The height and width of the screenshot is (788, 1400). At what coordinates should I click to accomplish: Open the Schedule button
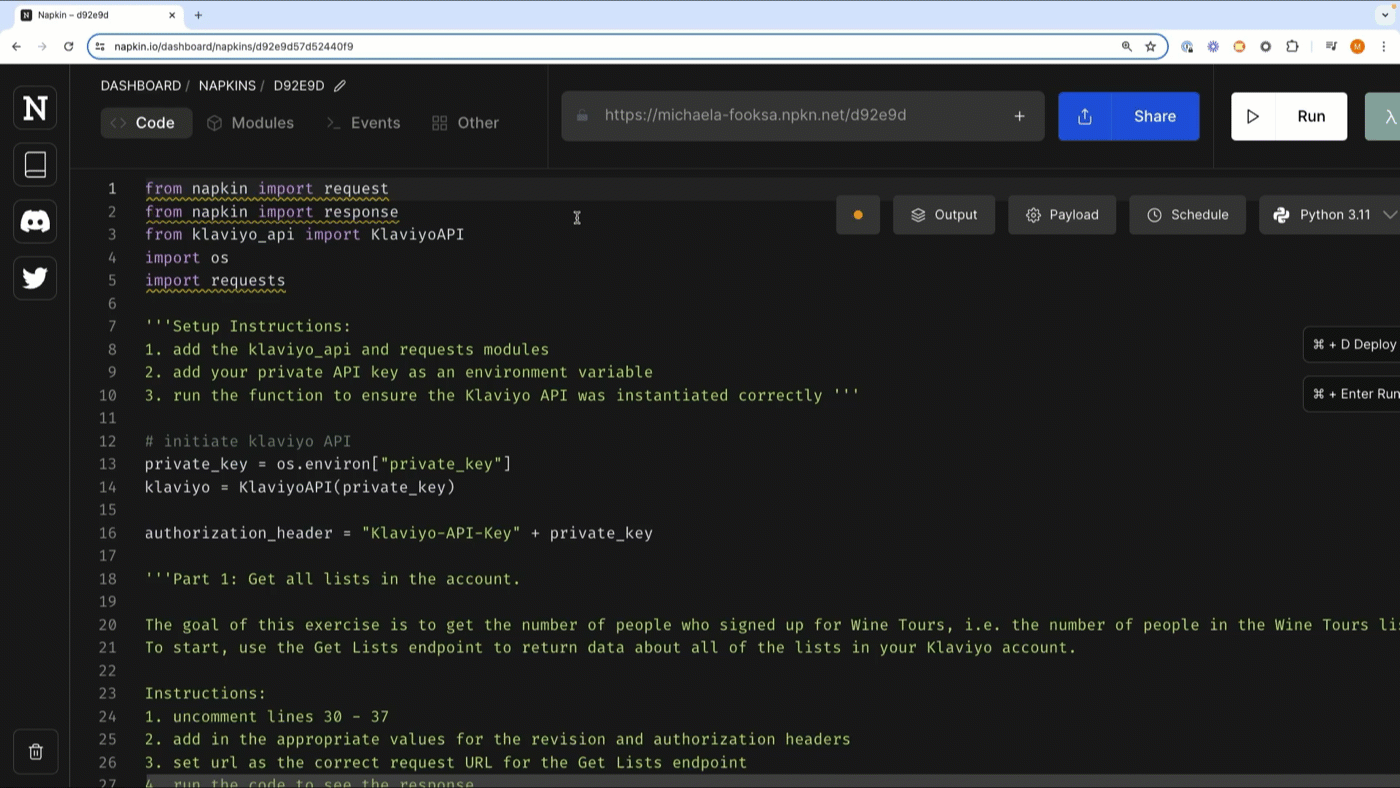pyautogui.click(x=1187, y=215)
